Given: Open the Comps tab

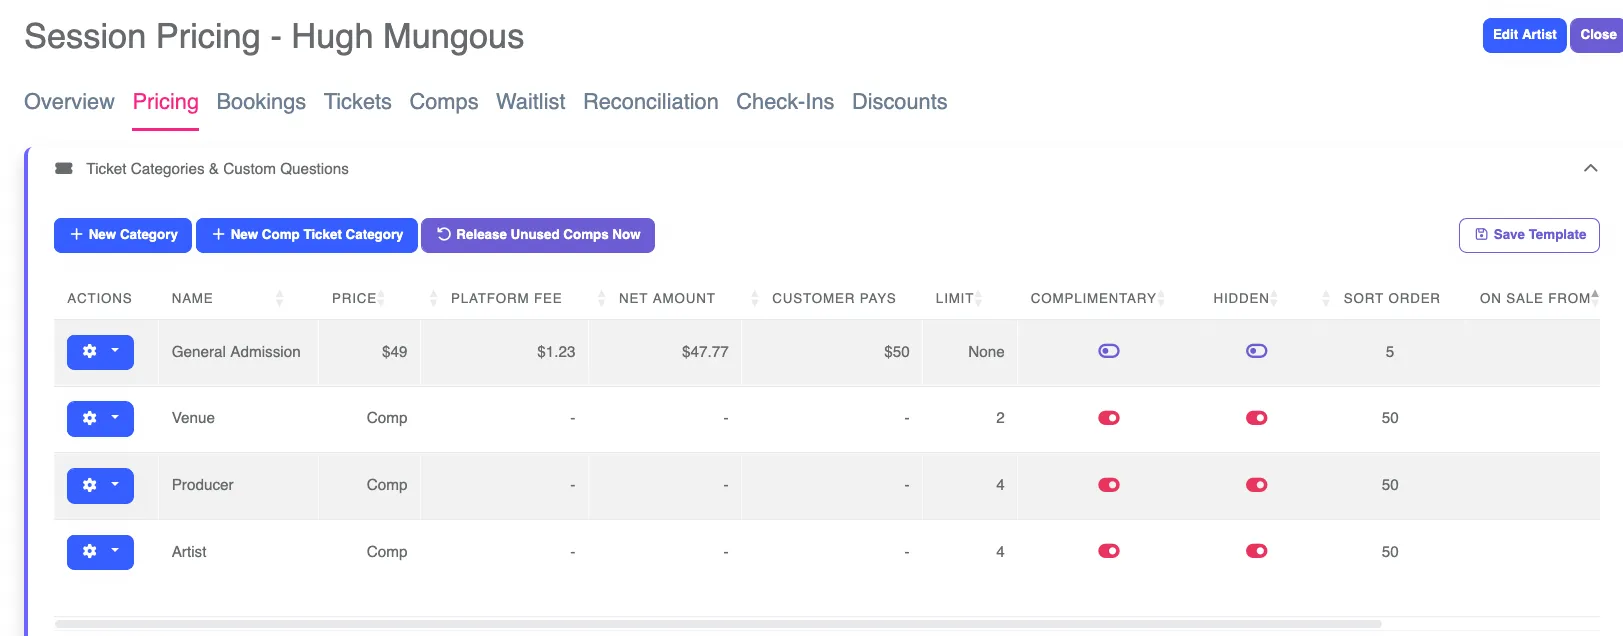Looking at the screenshot, I should [x=444, y=102].
